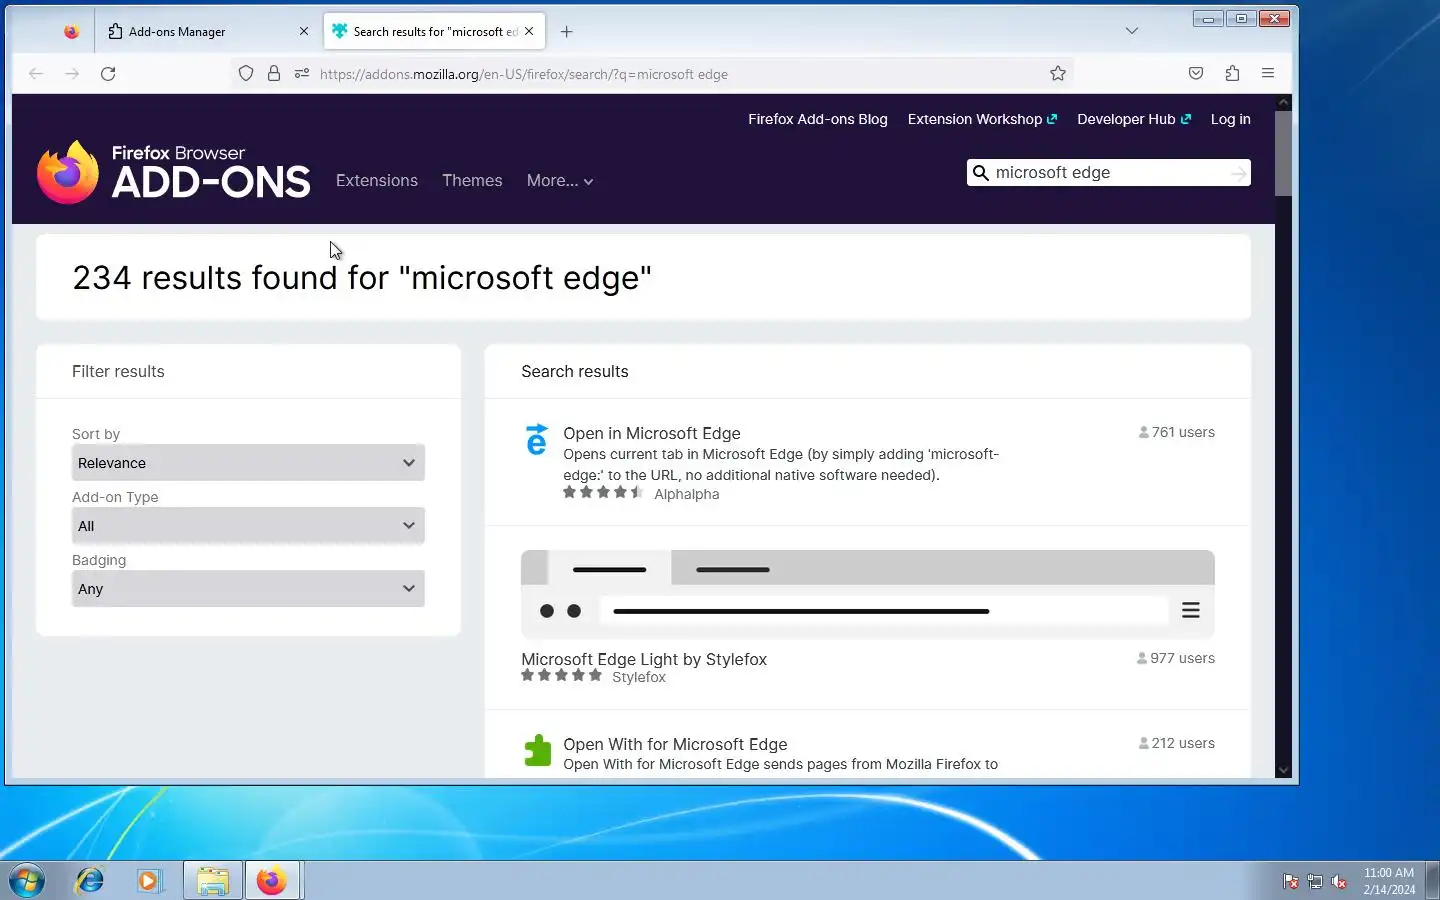This screenshot has height=900, width=1440.
Task: Click the page scrollbar up arrow
Action: pyautogui.click(x=1284, y=102)
